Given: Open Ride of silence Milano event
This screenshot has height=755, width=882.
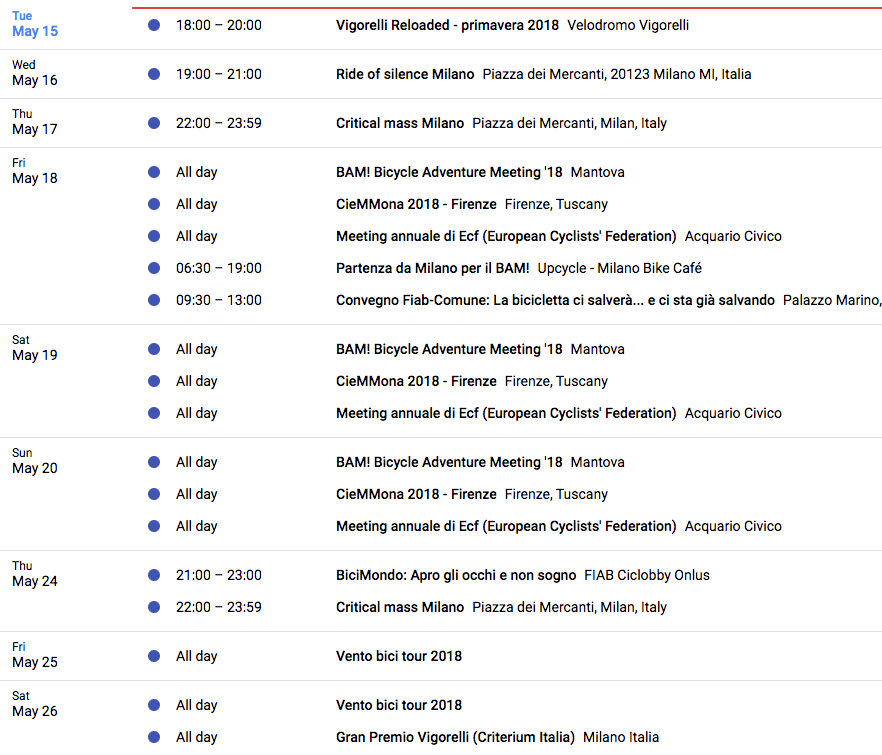Looking at the screenshot, I should point(405,74).
